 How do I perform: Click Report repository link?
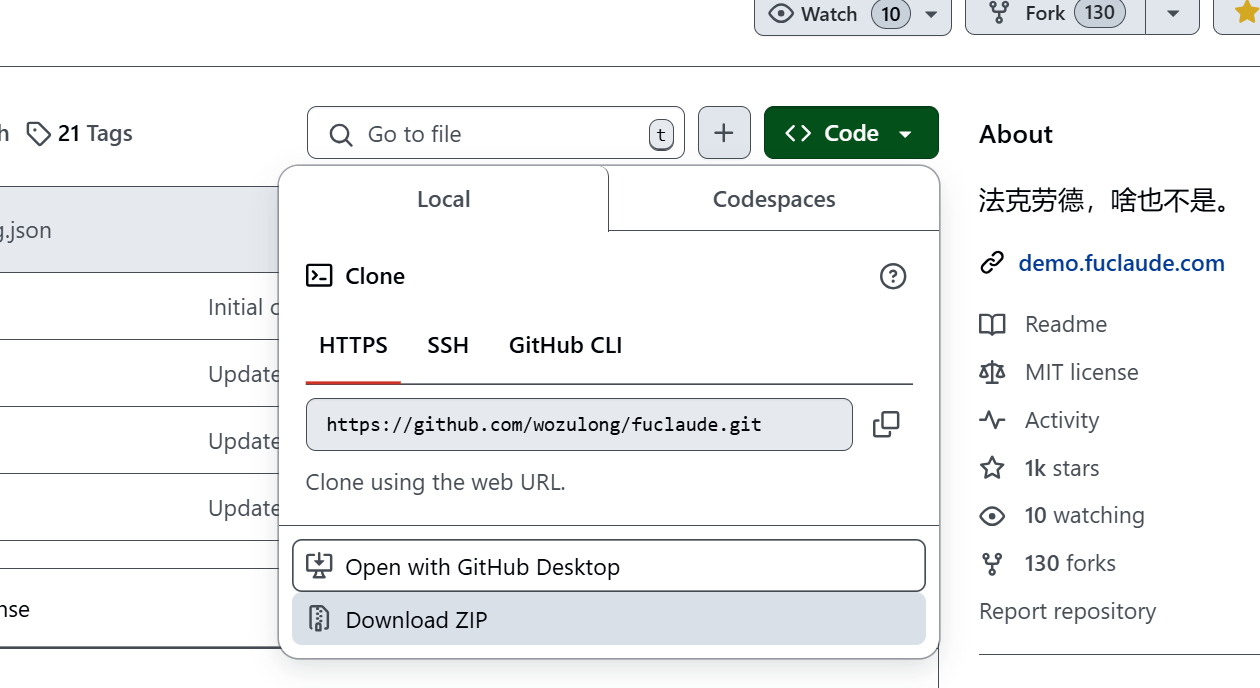(1068, 611)
